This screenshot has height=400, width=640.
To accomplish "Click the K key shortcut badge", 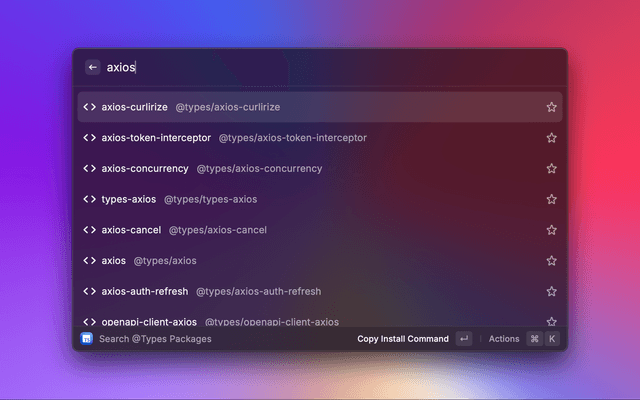I will point(552,339).
